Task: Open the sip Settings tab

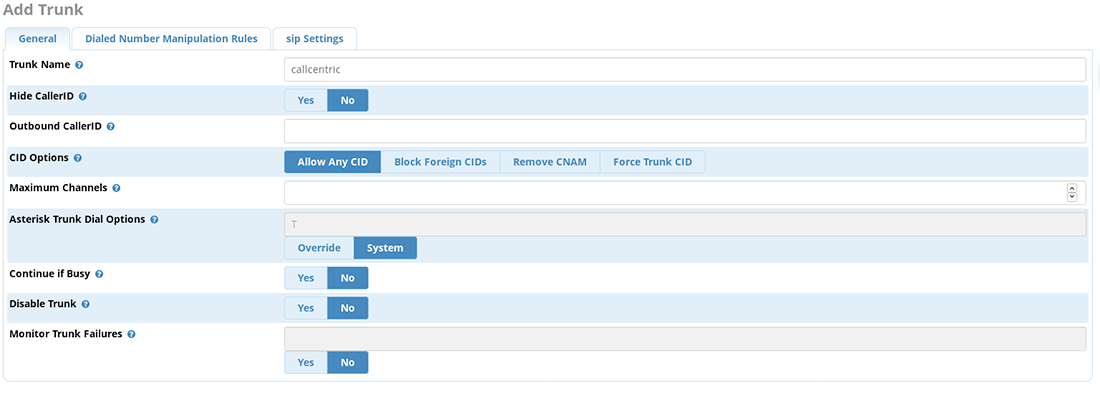Action: coord(315,39)
